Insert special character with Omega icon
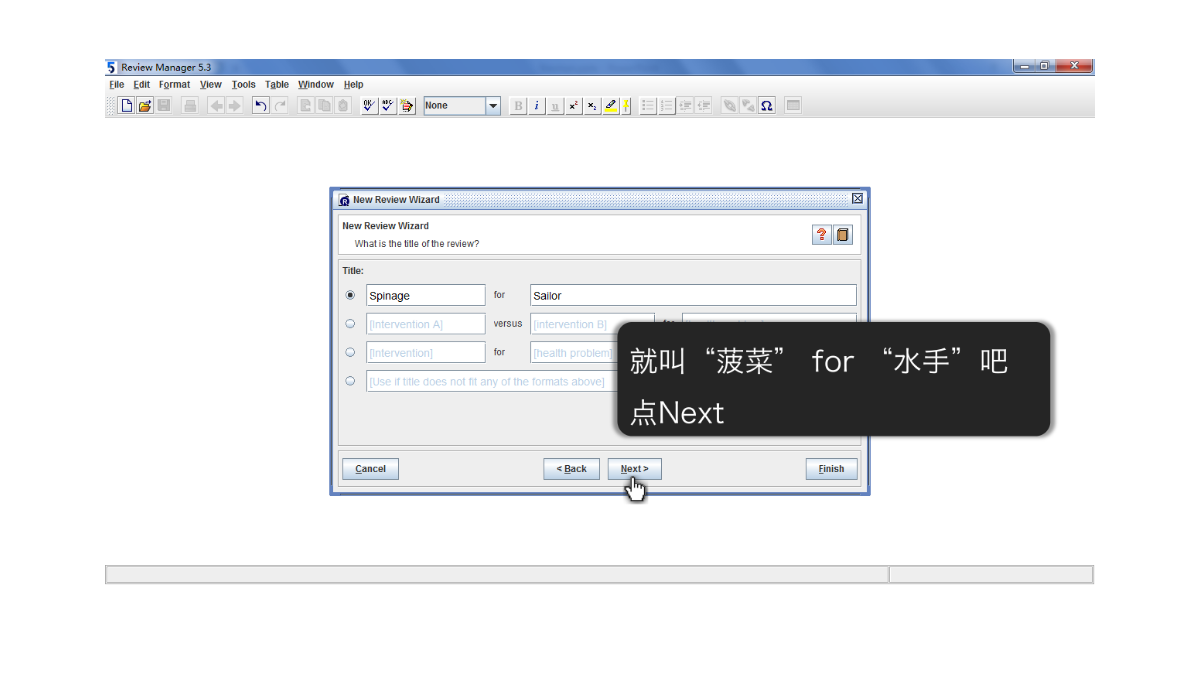Viewport: 1200px width, 675px height. 767,105
